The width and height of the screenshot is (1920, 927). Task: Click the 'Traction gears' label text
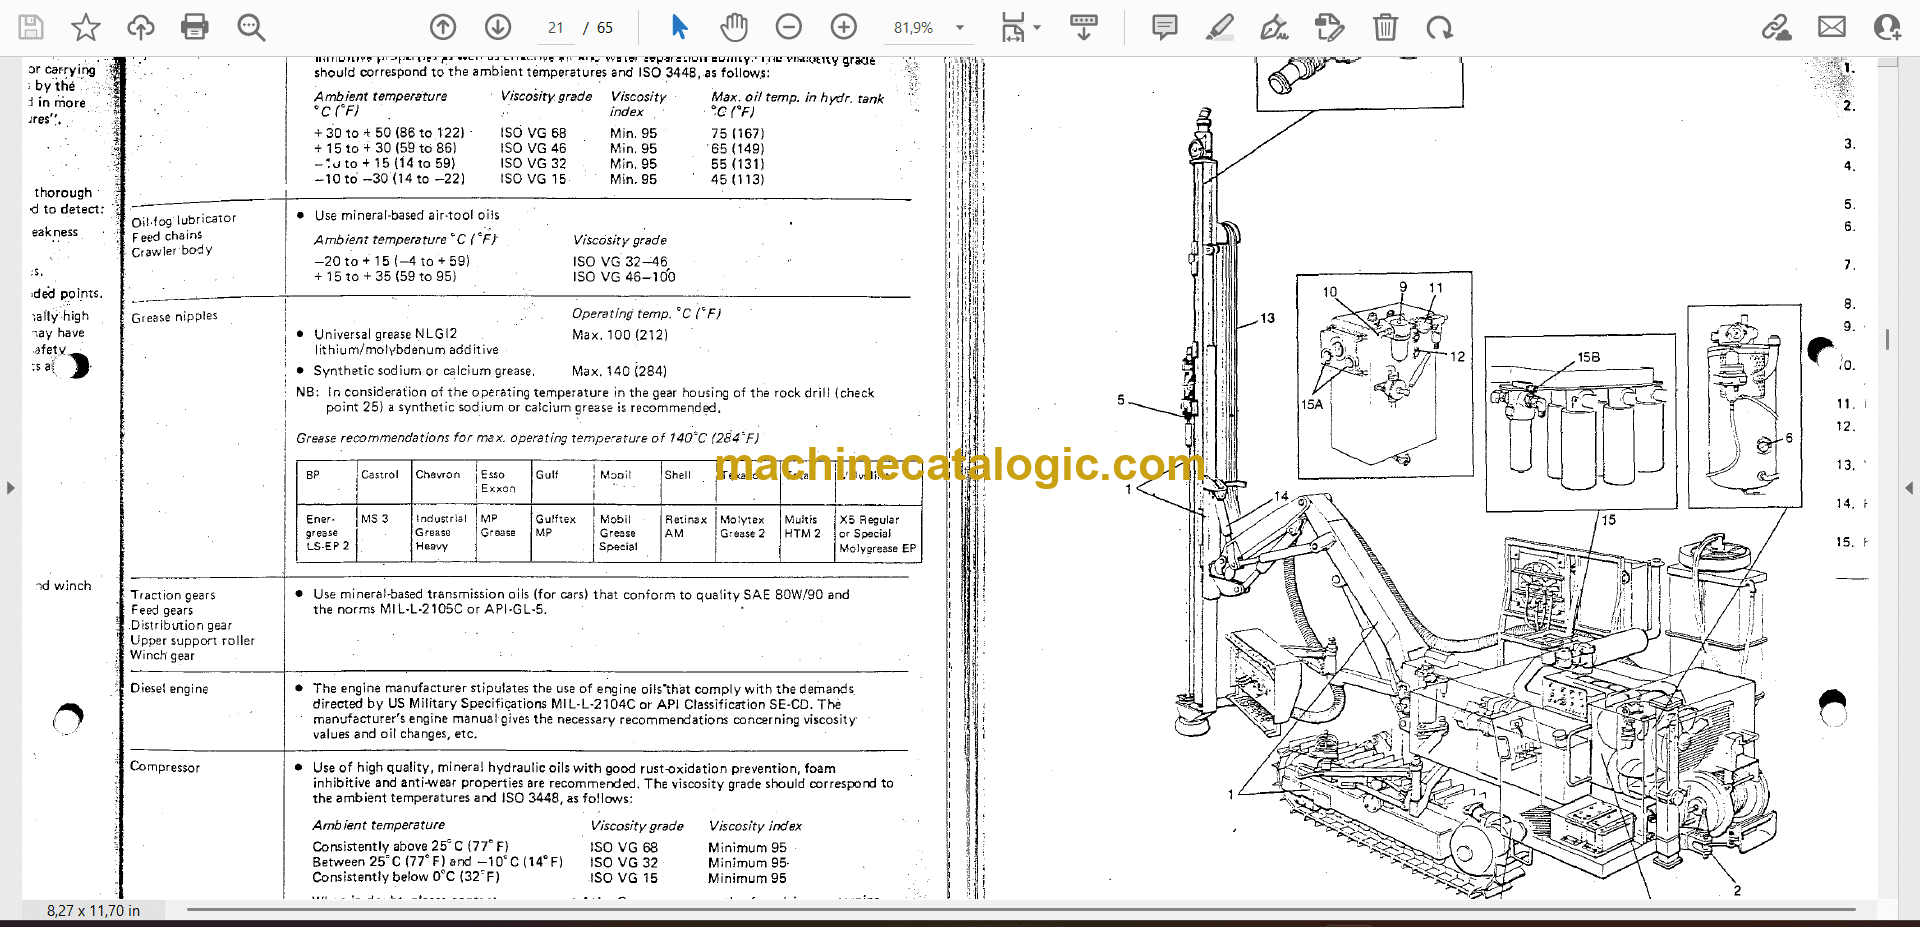[x=173, y=595]
